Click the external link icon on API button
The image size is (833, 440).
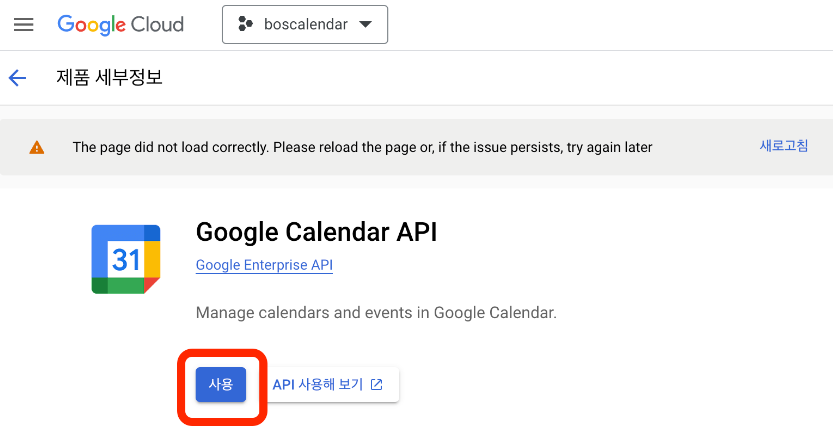coord(377,384)
